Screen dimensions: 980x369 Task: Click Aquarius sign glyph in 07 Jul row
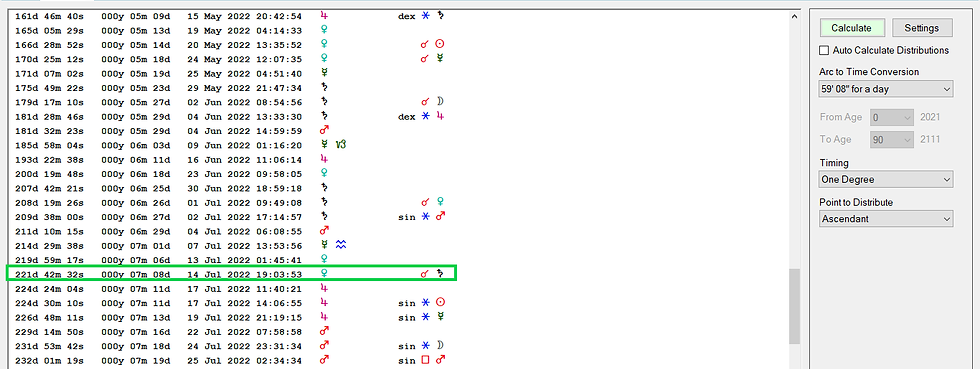(341, 245)
